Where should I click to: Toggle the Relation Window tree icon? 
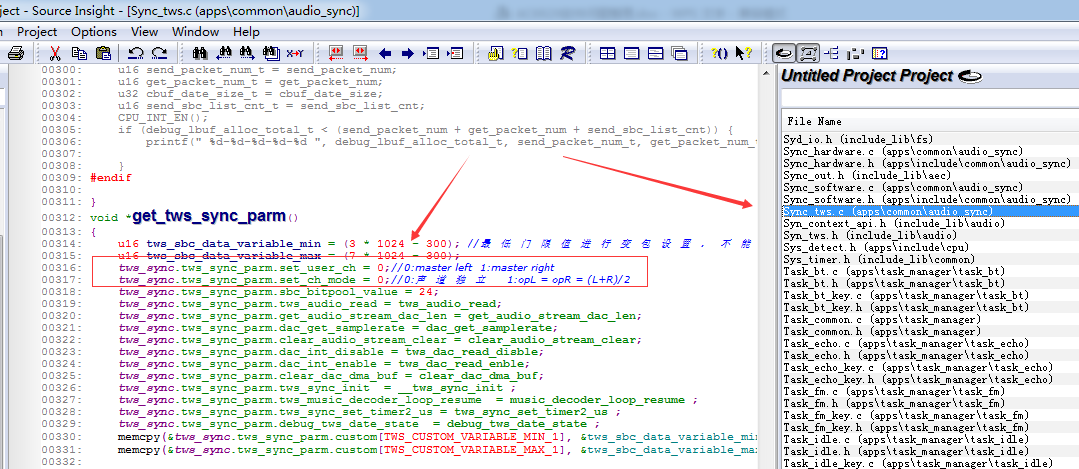click(832, 53)
